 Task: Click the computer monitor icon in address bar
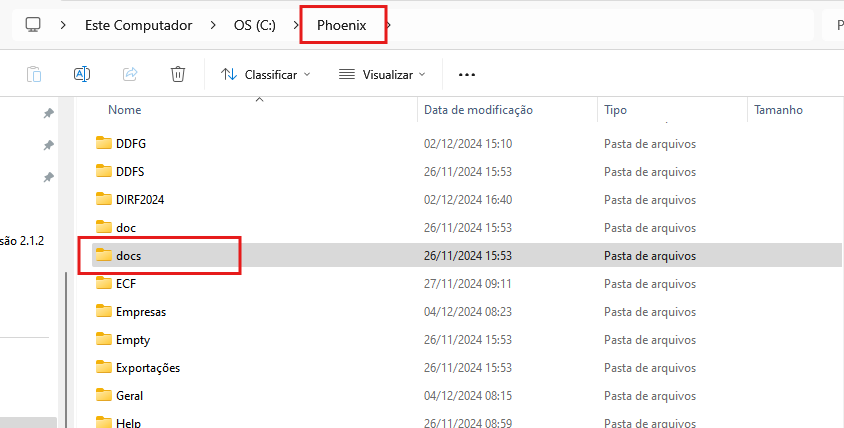click(x=33, y=25)
